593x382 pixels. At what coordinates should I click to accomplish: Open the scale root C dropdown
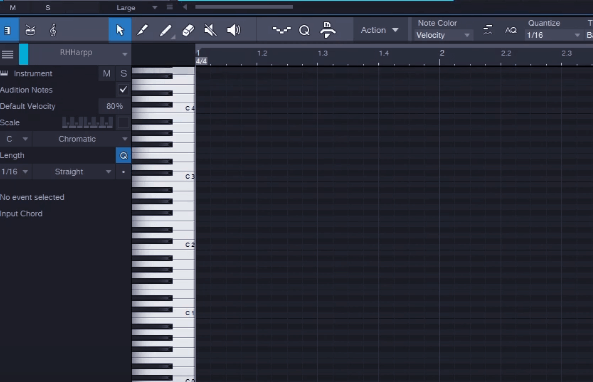16,139
